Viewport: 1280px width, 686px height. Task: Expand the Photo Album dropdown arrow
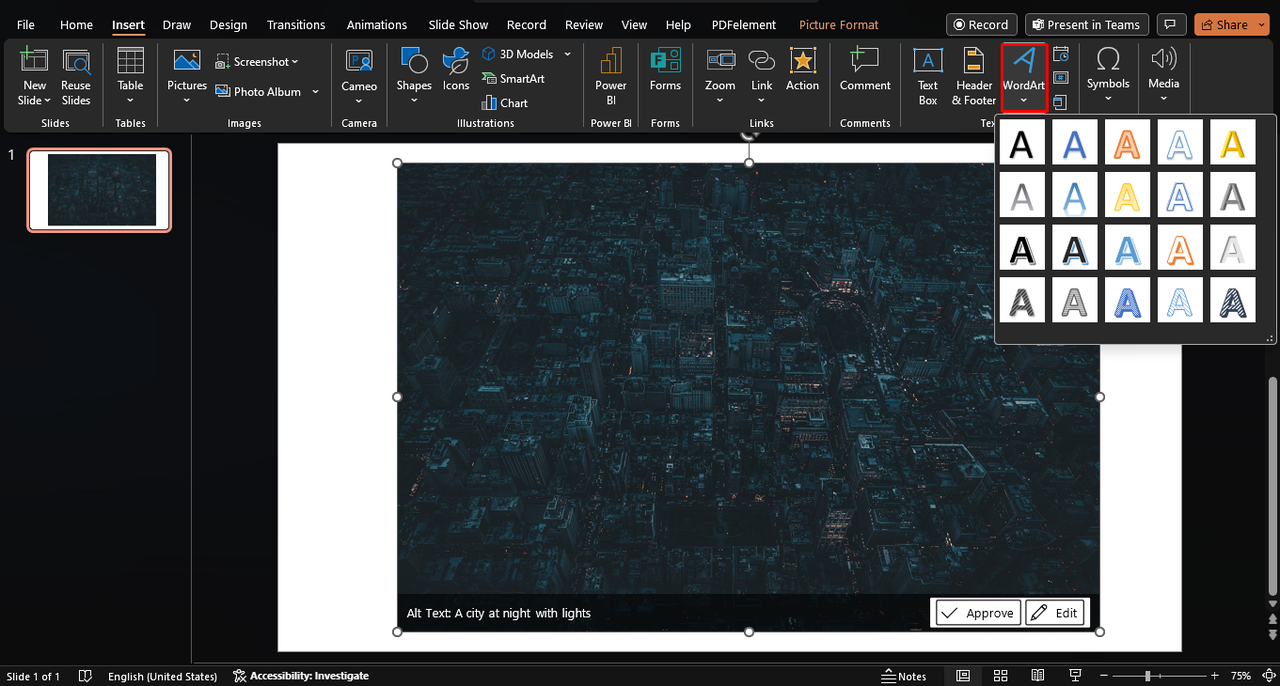point(315,91)
